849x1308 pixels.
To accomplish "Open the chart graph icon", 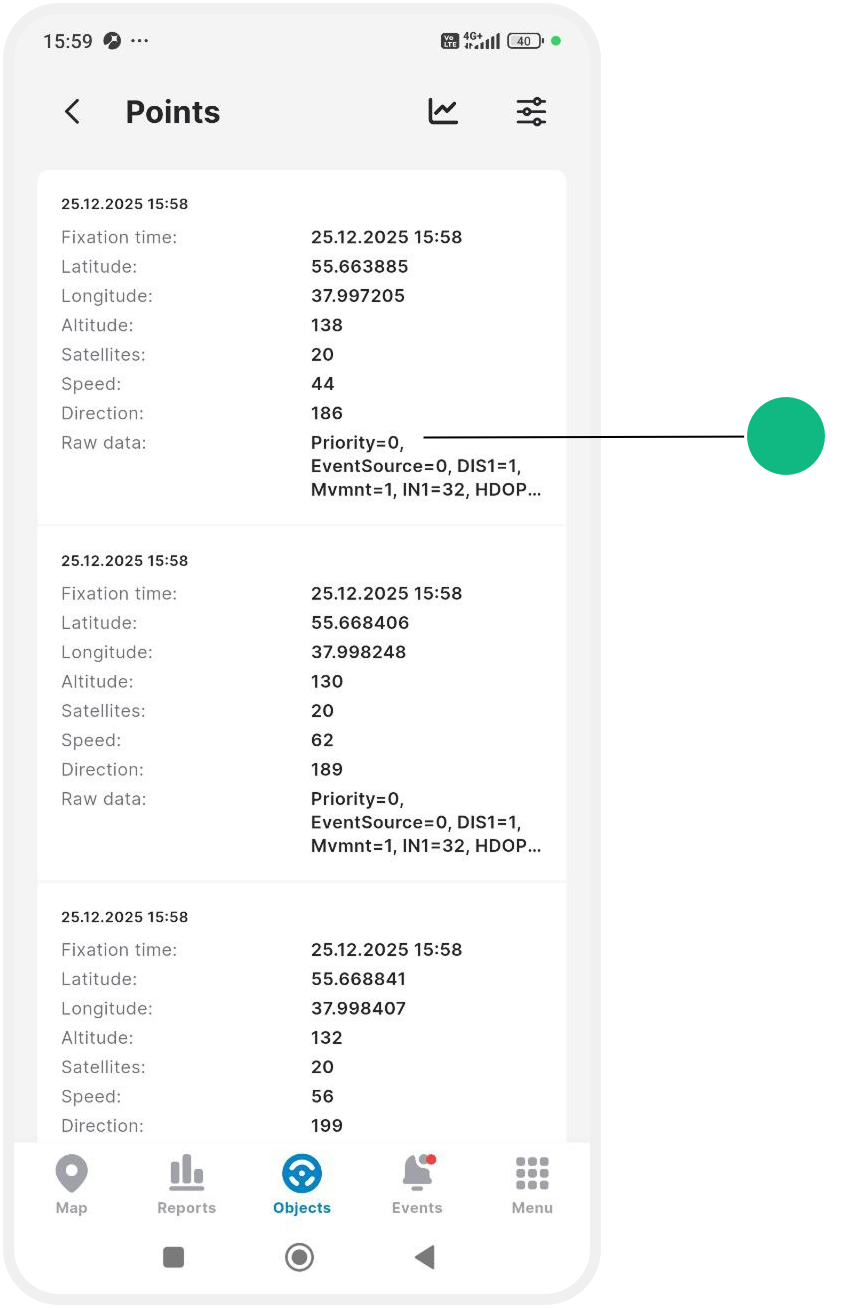I will point(443,111).
